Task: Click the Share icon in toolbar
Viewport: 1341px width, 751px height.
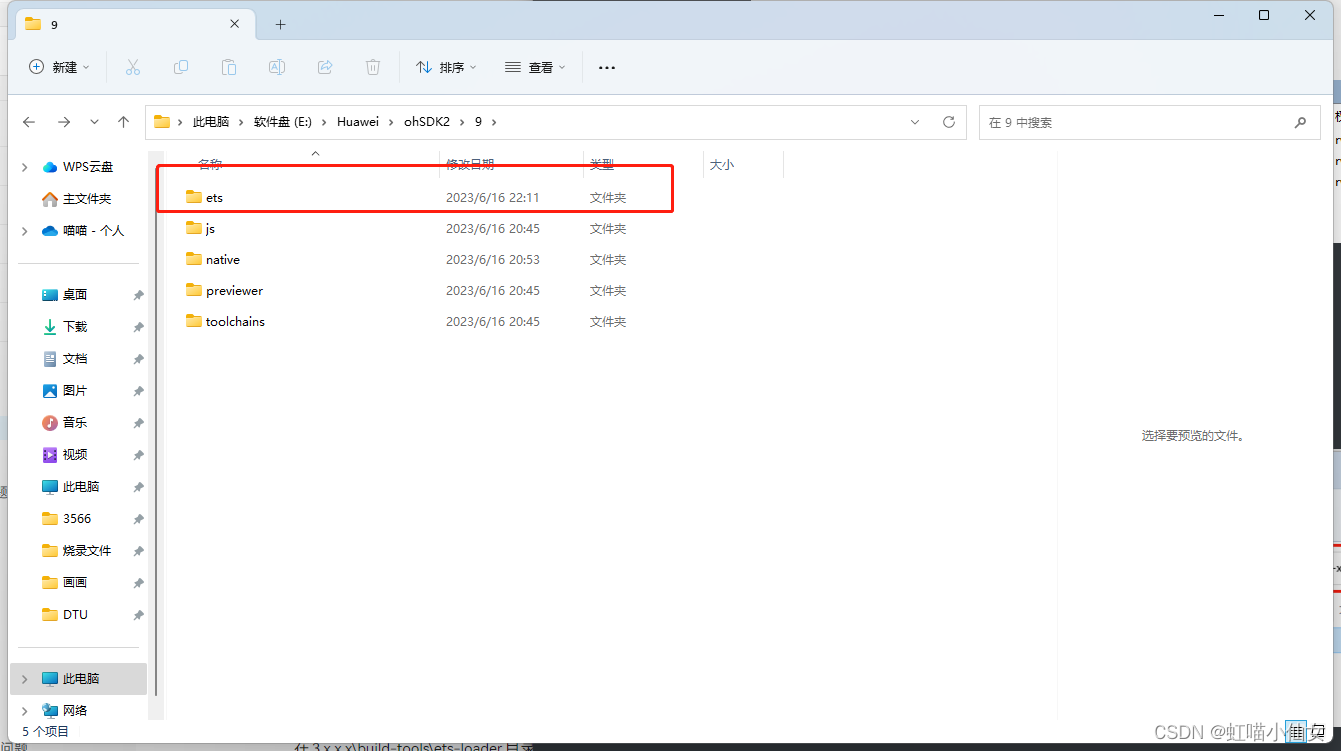Action: (x=325, y=67)
